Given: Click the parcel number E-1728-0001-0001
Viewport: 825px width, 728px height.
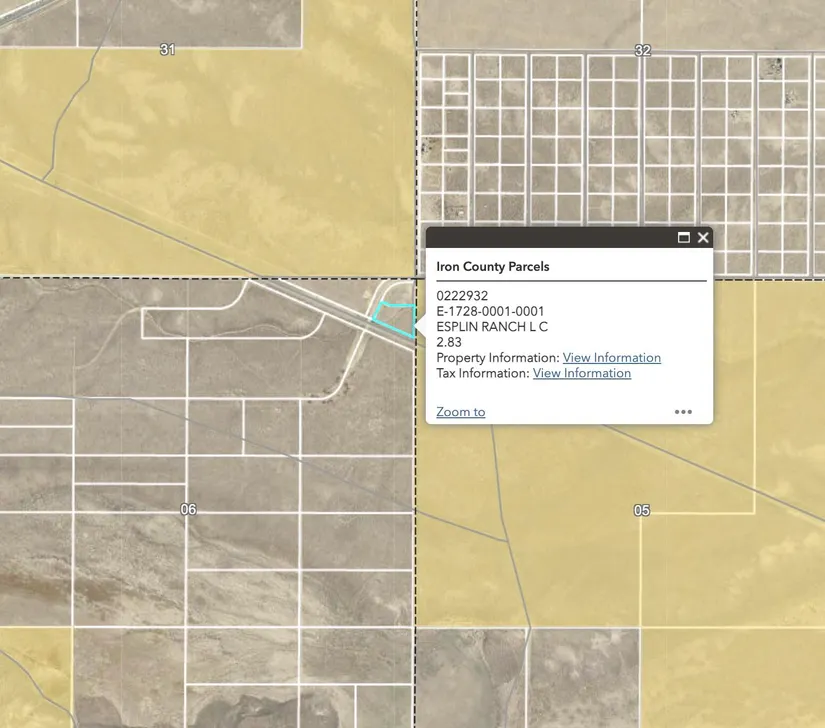Looking at the screenshot, I should pyautogui.click(x=490, y=312).
